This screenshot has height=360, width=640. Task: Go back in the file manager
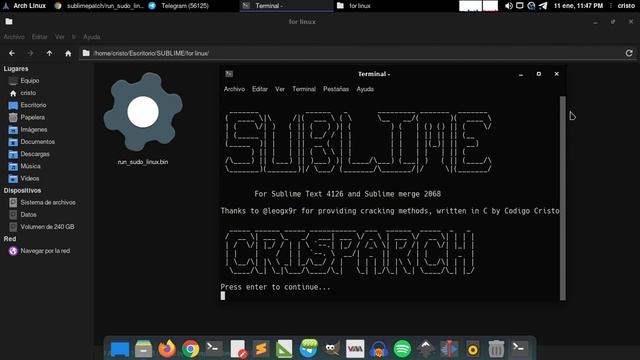click(x=12, y=53)
